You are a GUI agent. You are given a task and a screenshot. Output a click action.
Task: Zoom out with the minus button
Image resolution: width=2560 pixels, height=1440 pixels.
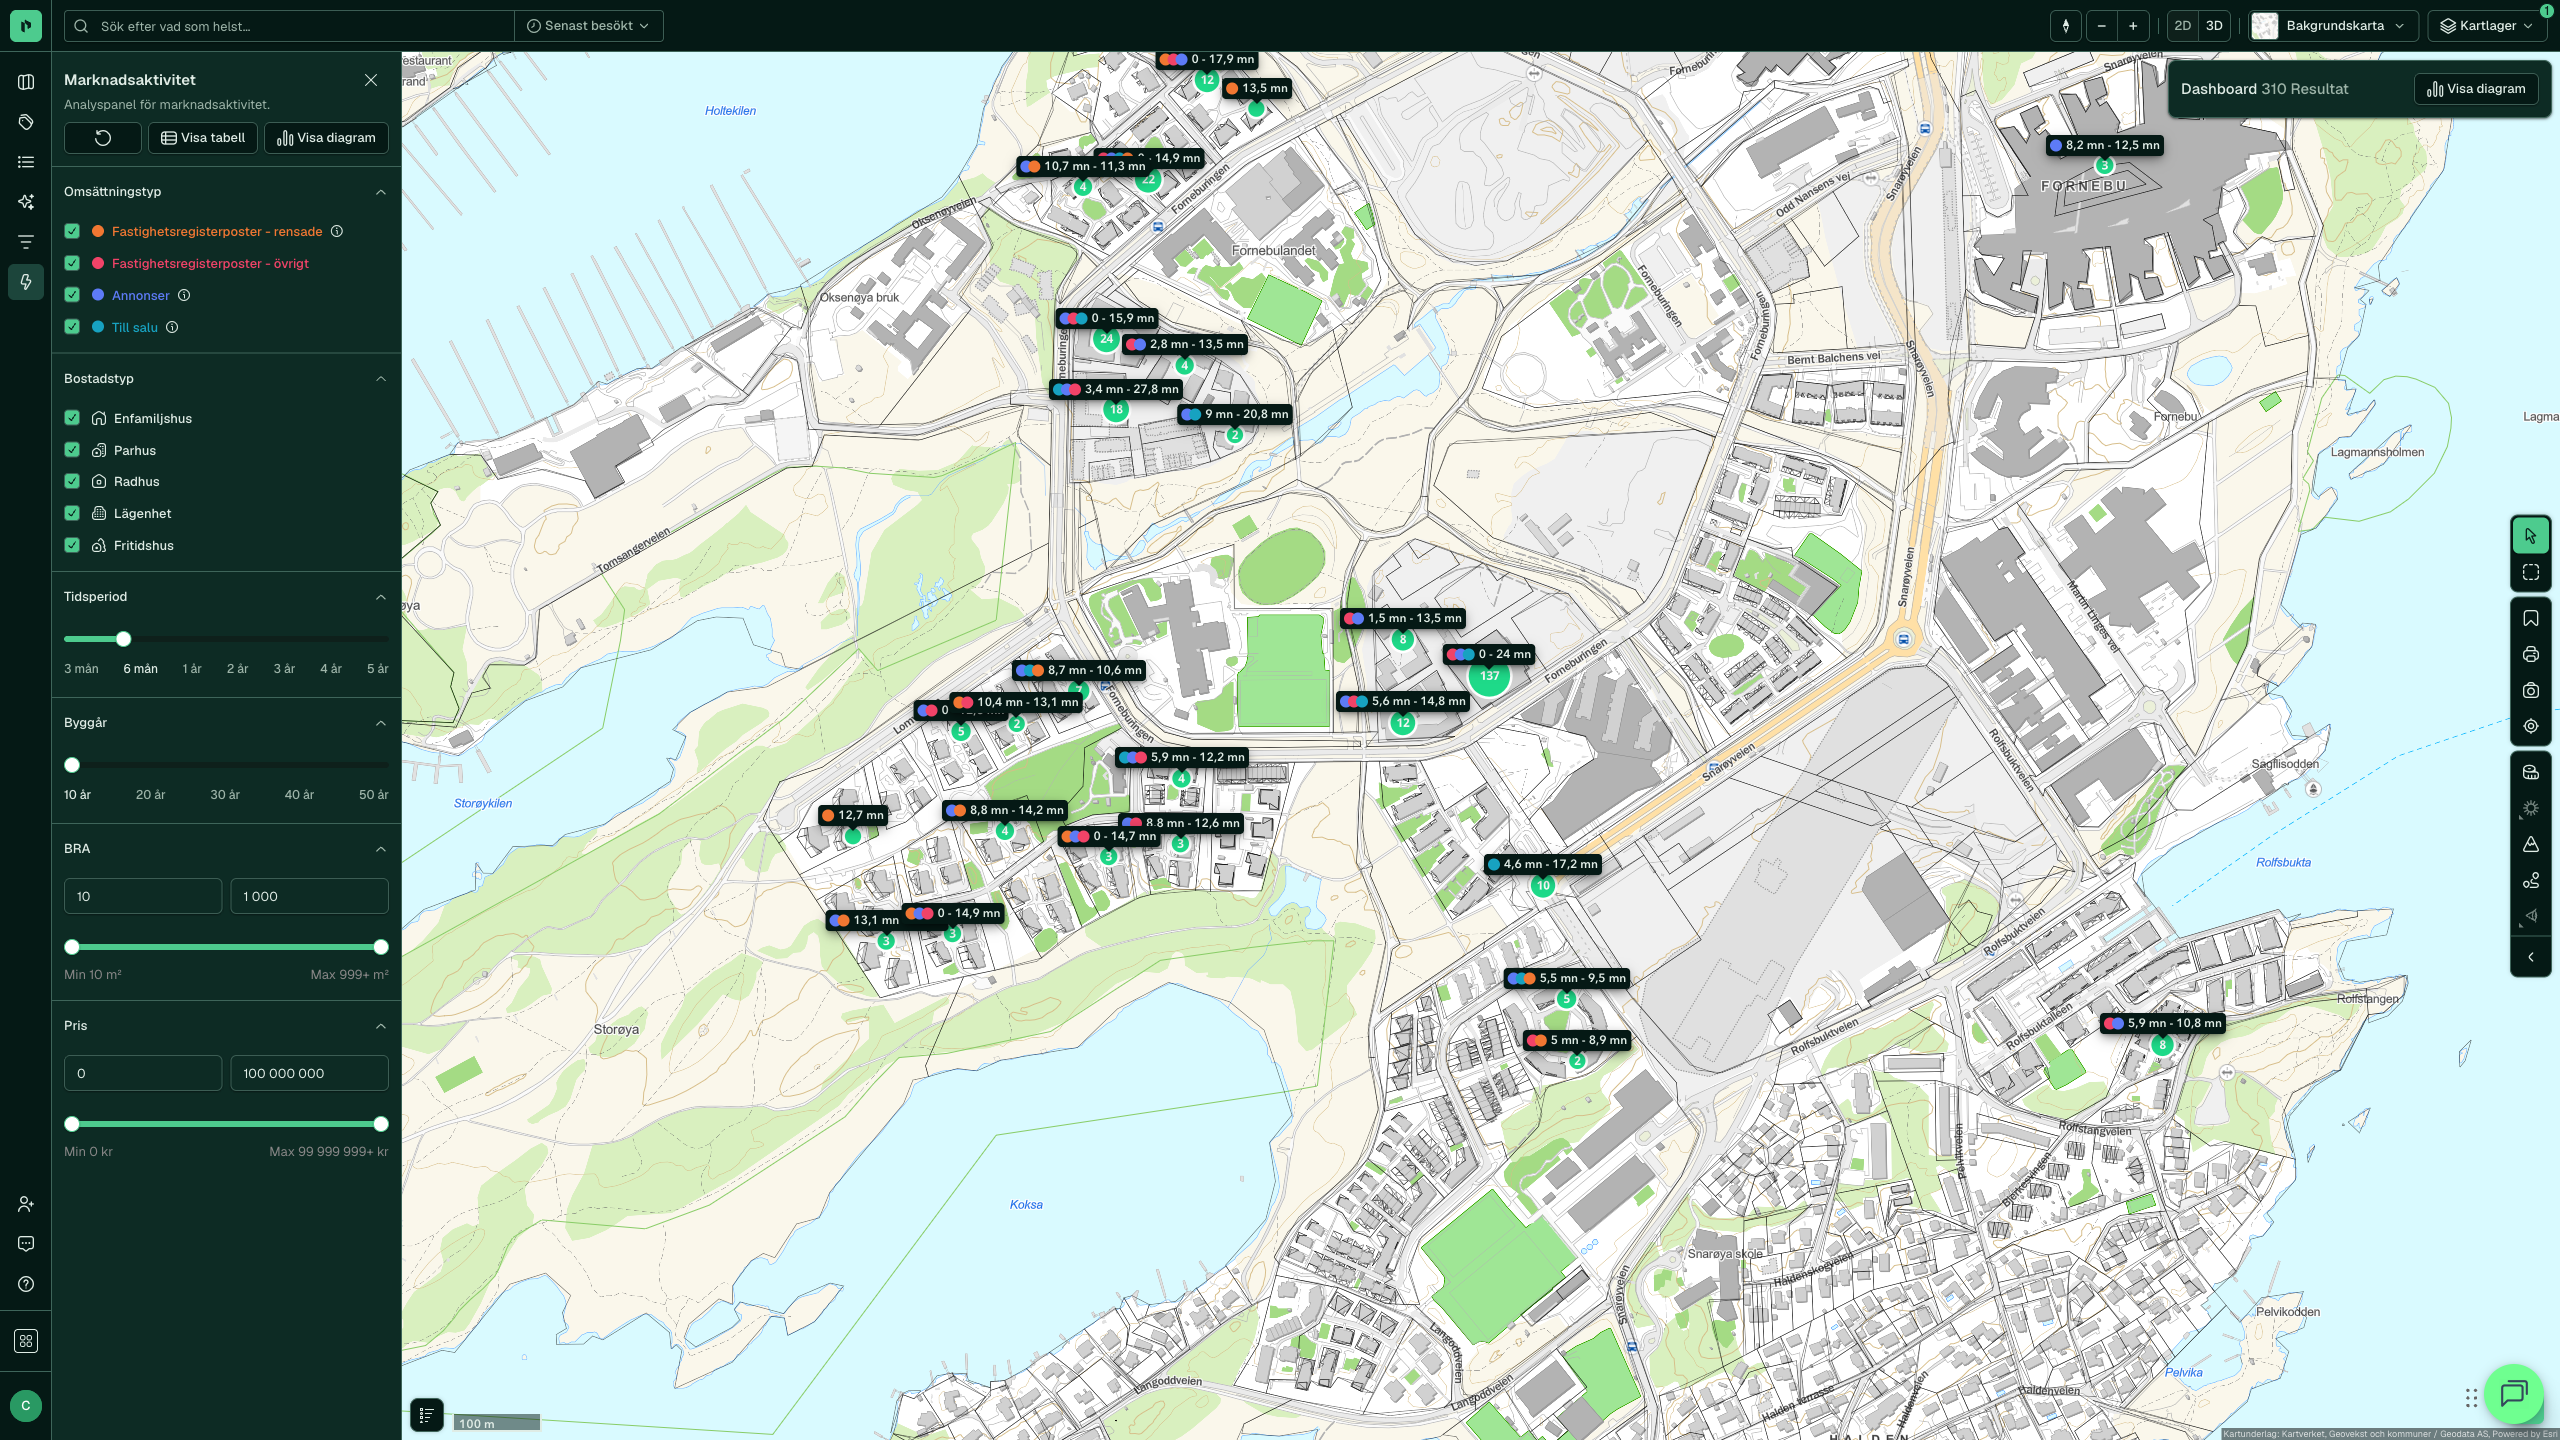pyautogui.click(x=2102, y=26)
